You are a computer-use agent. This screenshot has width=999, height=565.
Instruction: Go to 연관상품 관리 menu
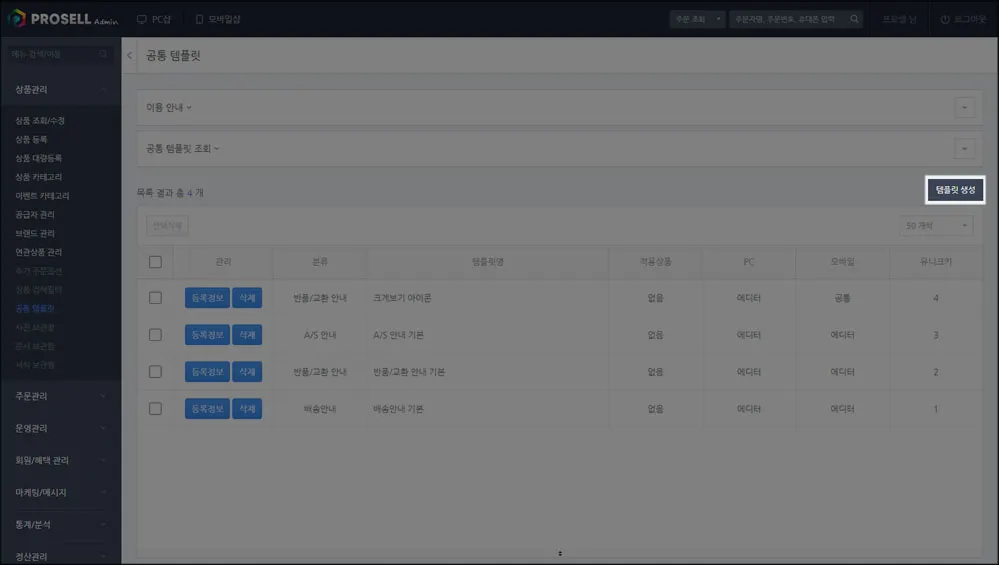[x=39, y=252]
